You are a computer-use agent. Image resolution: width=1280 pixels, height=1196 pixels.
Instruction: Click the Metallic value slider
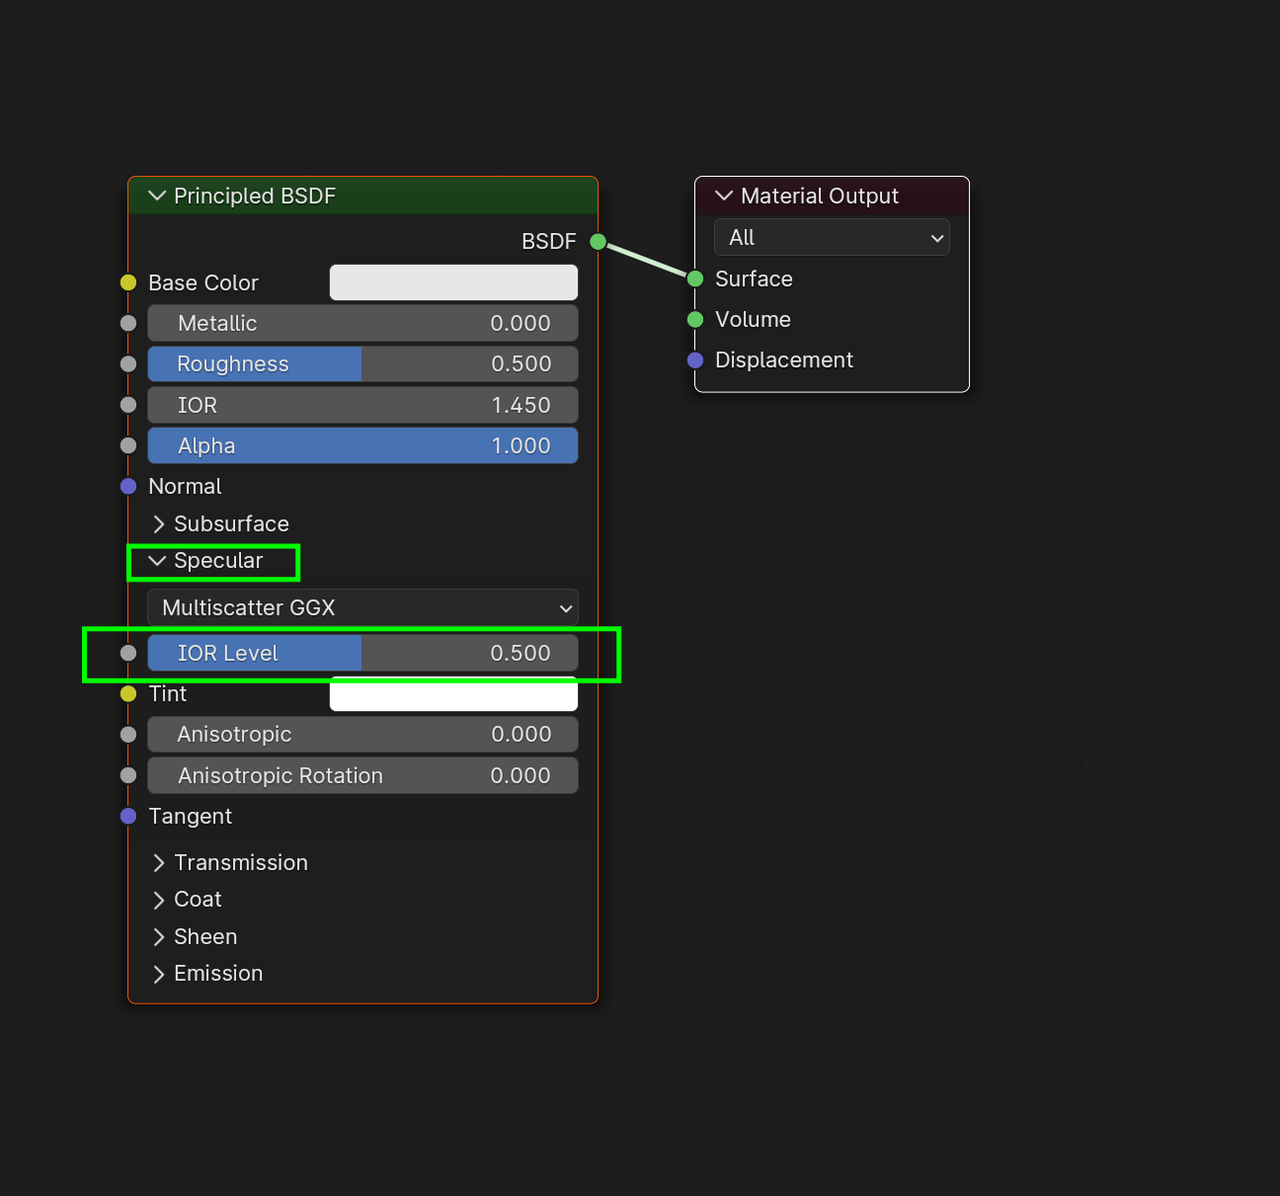click(363, 324)
